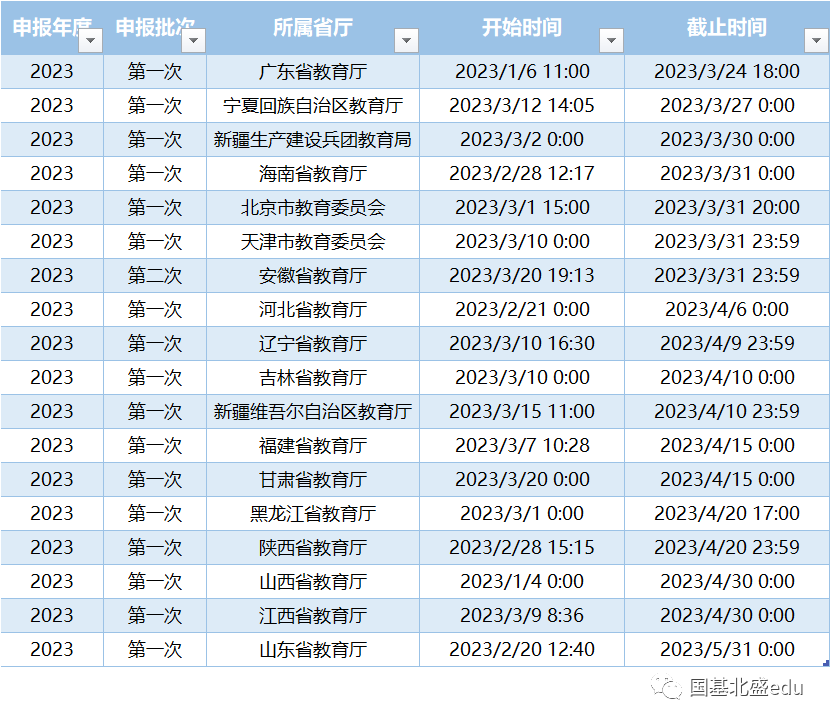
Task: Click the 广东省教育厅 cell
Action: point(310,72)
